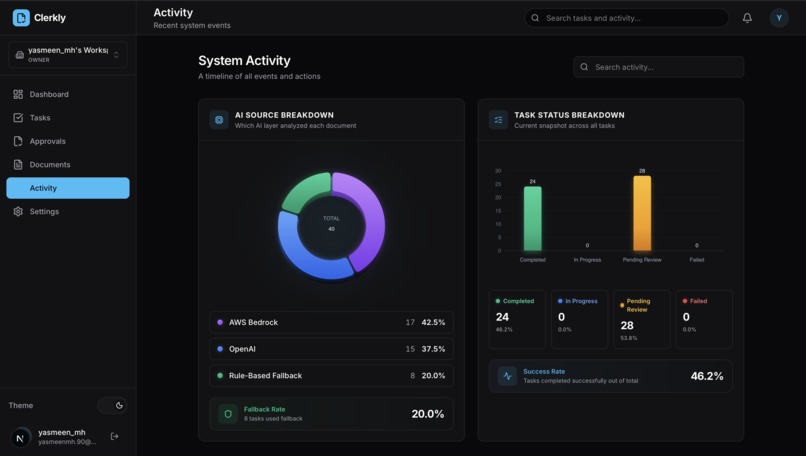Click the 53.8% pending review percentage
The image size is (806, 456).
click(629, 338)
